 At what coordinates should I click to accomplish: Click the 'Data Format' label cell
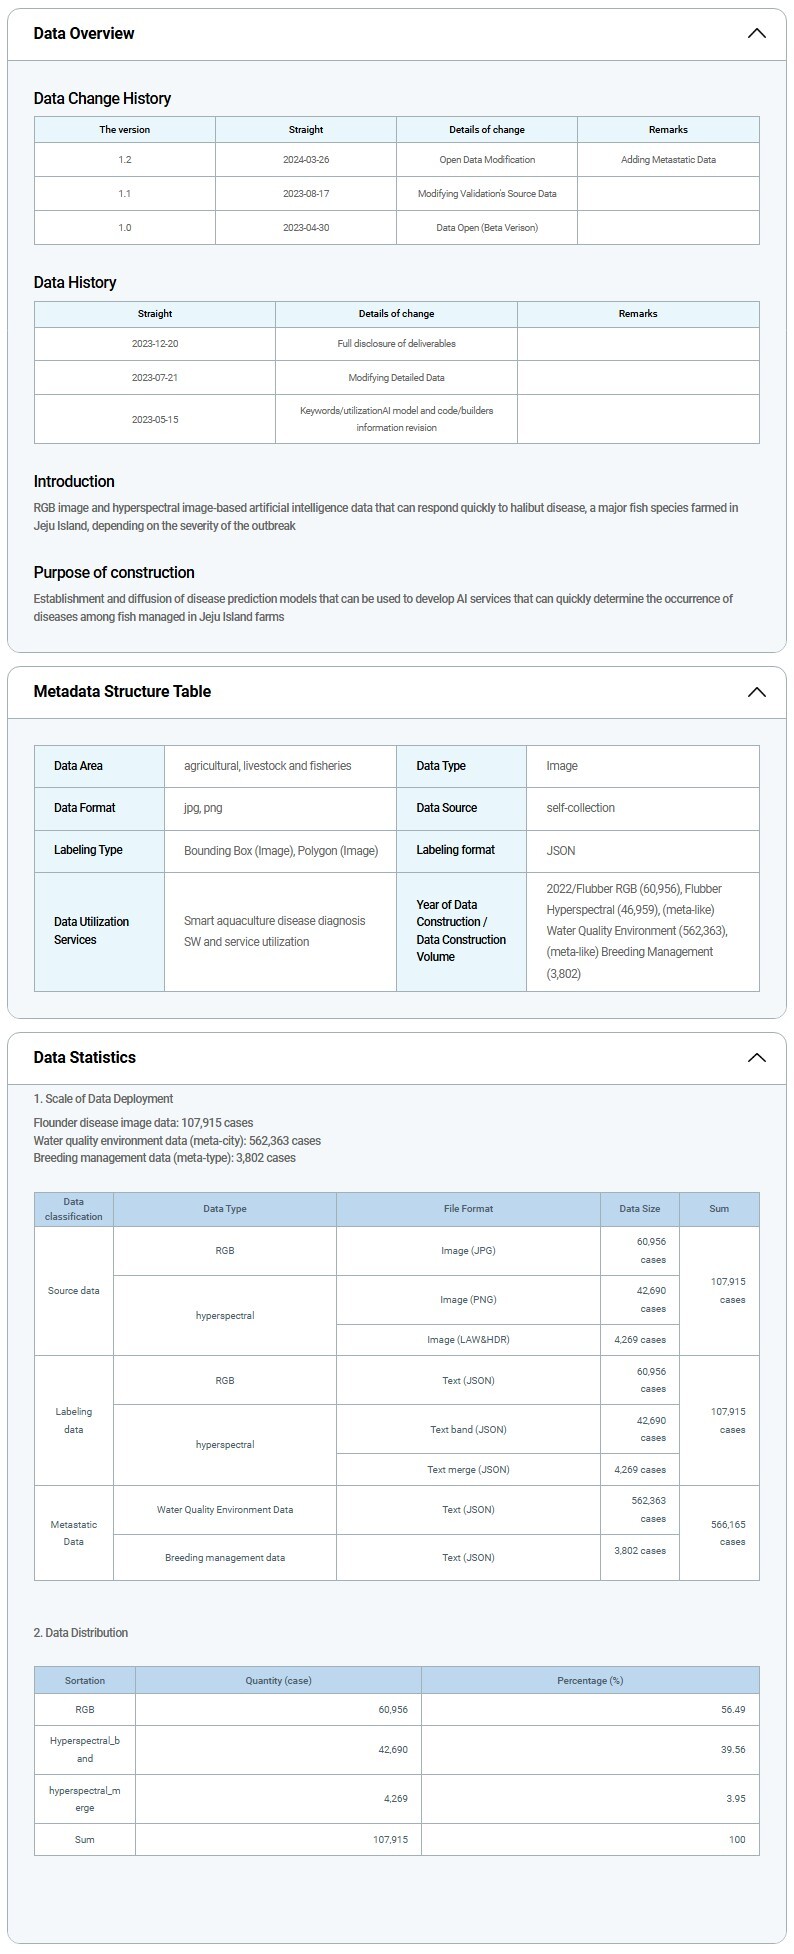click(x=85, y=808)
